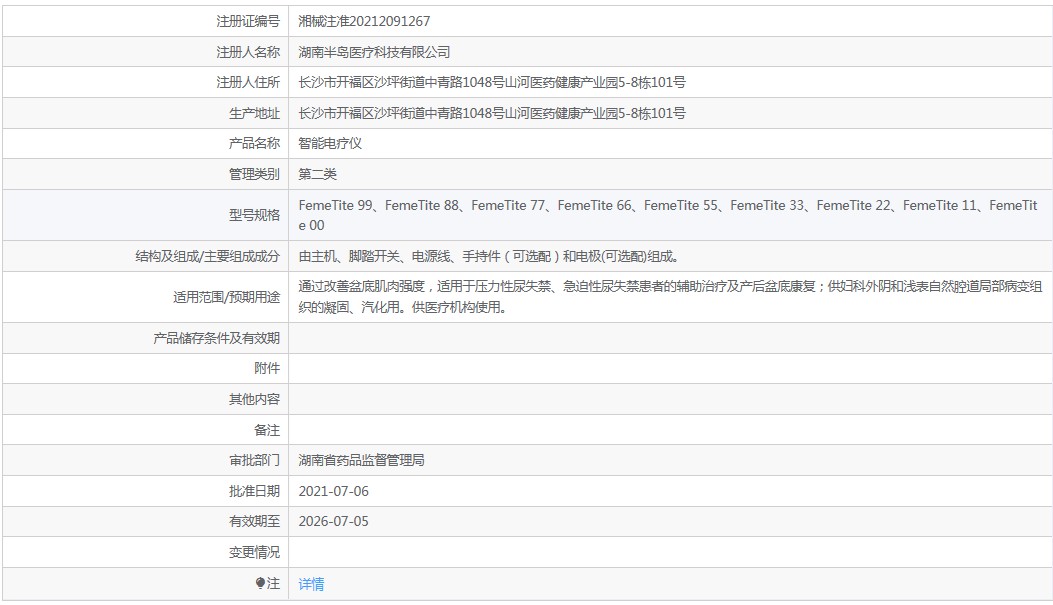The height and width of the screenshot is (605, 1053).
Task: Select registration number 湘械注准20212091267
Action: click(x=364, y=21)
